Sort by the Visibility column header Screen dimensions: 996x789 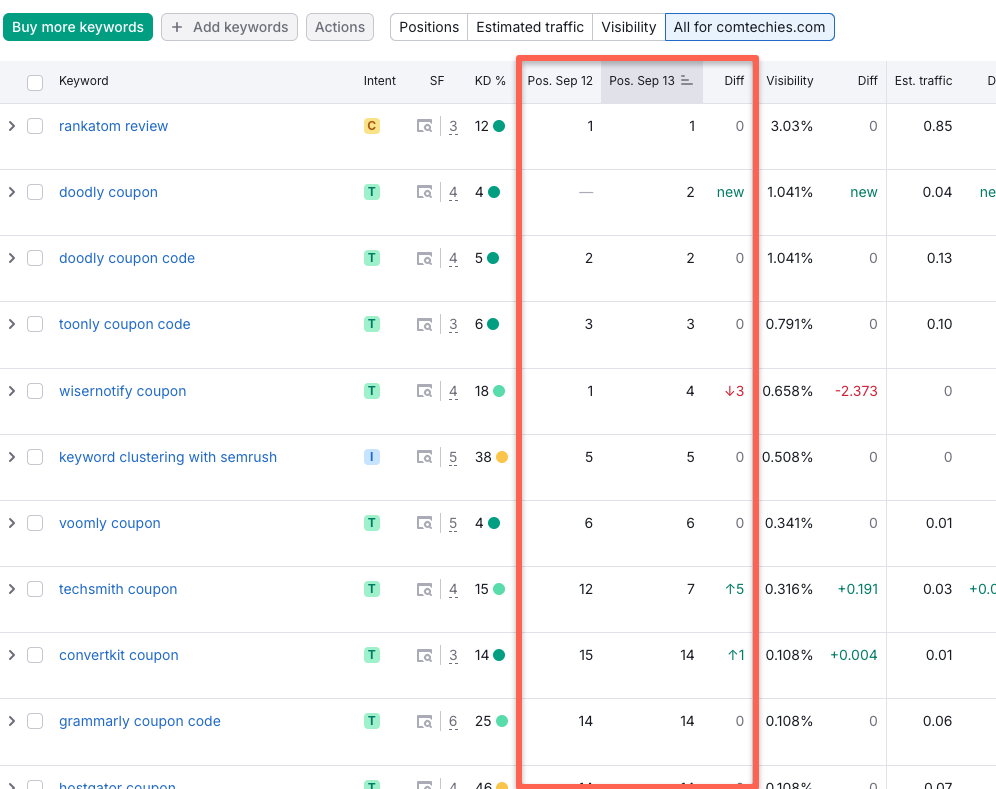click(x=790, y=81)
